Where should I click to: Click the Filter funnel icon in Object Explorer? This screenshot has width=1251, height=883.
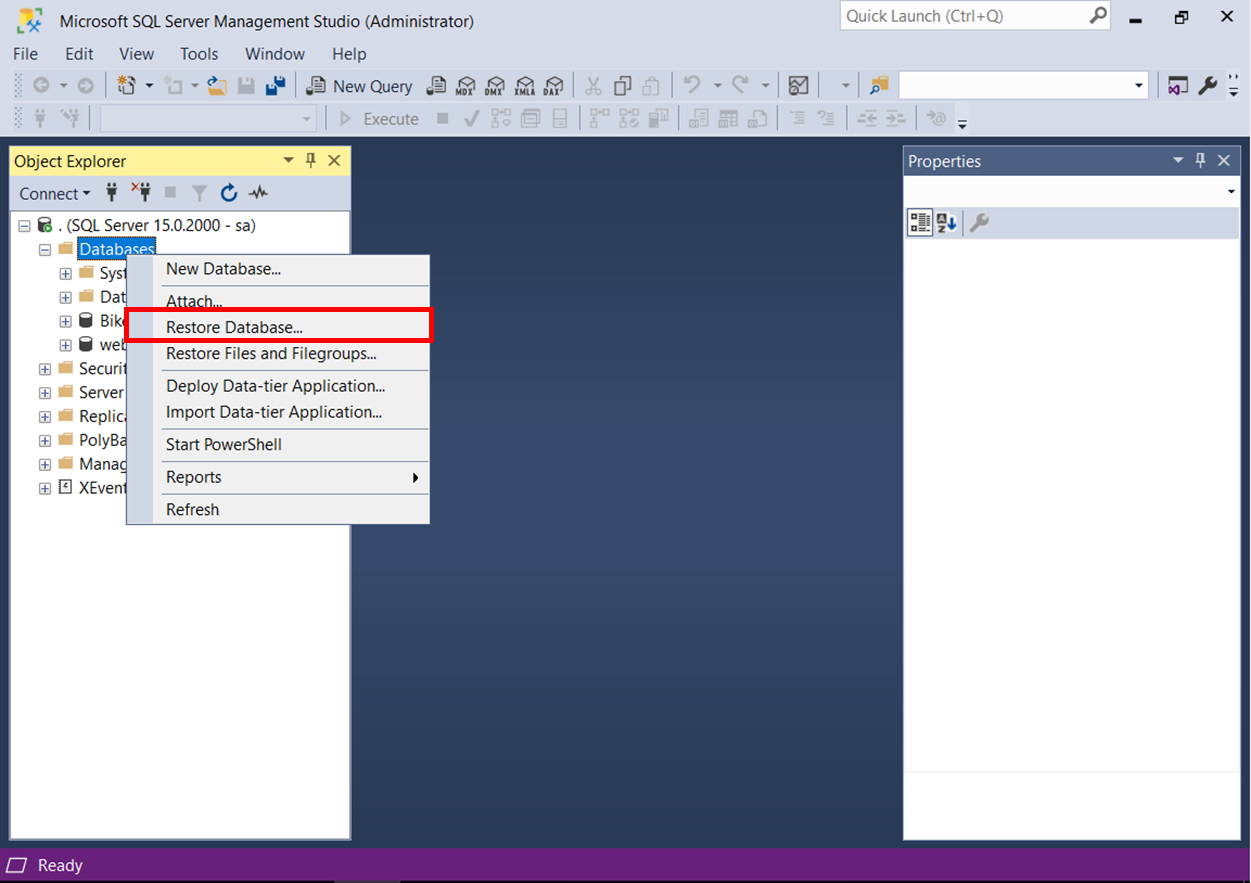click(x=200, y=193)
